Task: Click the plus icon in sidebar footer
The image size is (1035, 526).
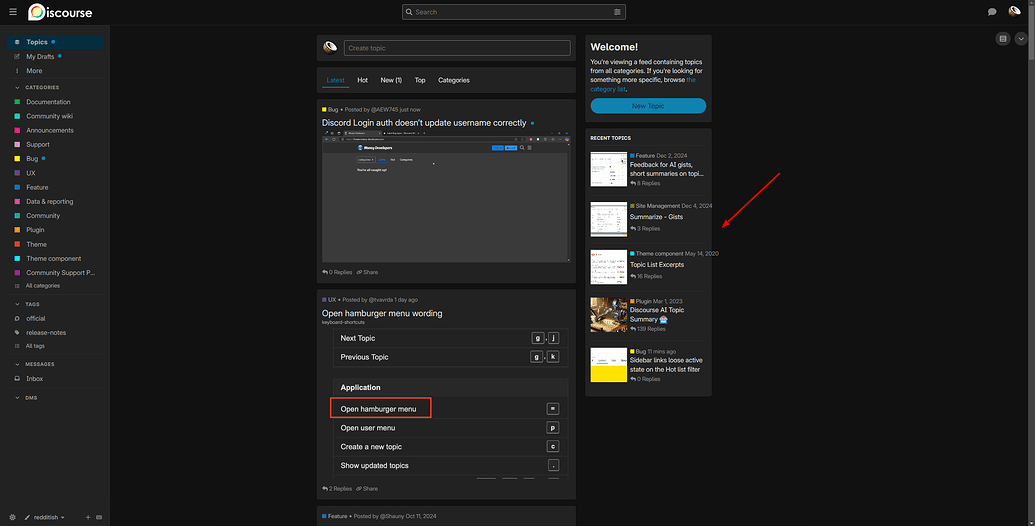Action: click(x=88, y=517)
